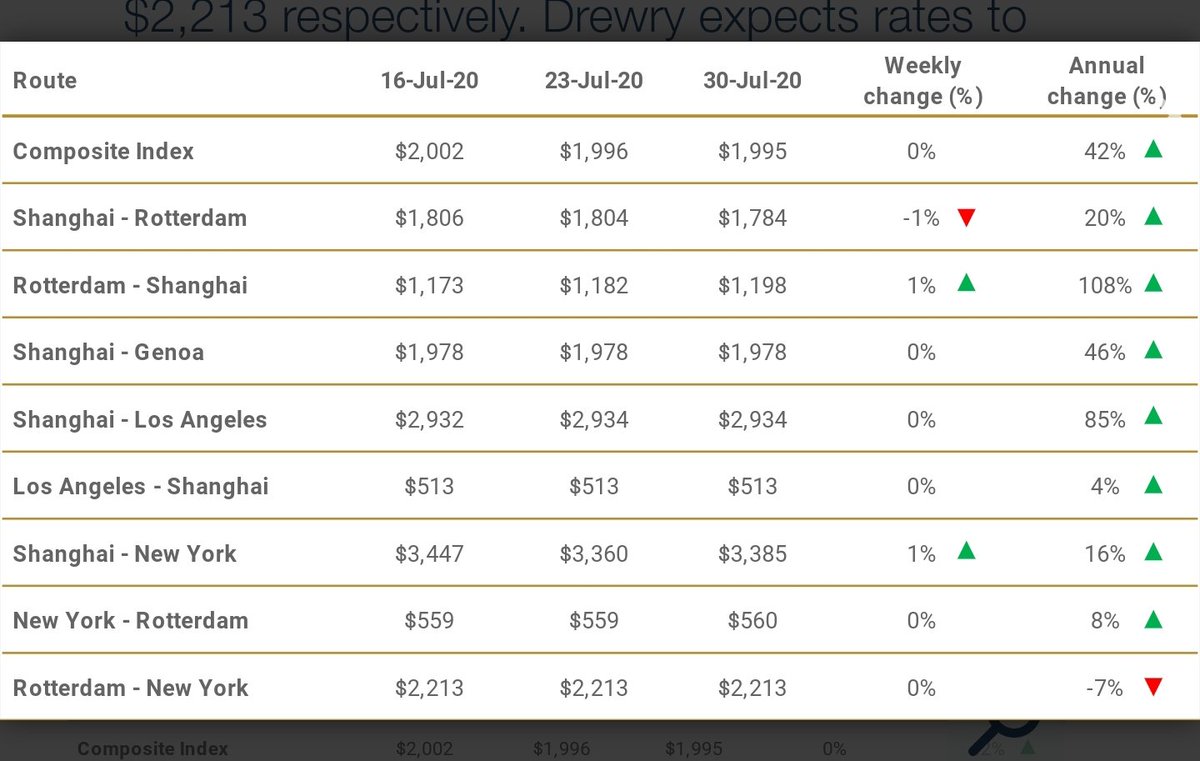Screen dimensions: 1200x761
Task: Click red down arrow beside -7% annual change
Action: tap(1153, 687)
